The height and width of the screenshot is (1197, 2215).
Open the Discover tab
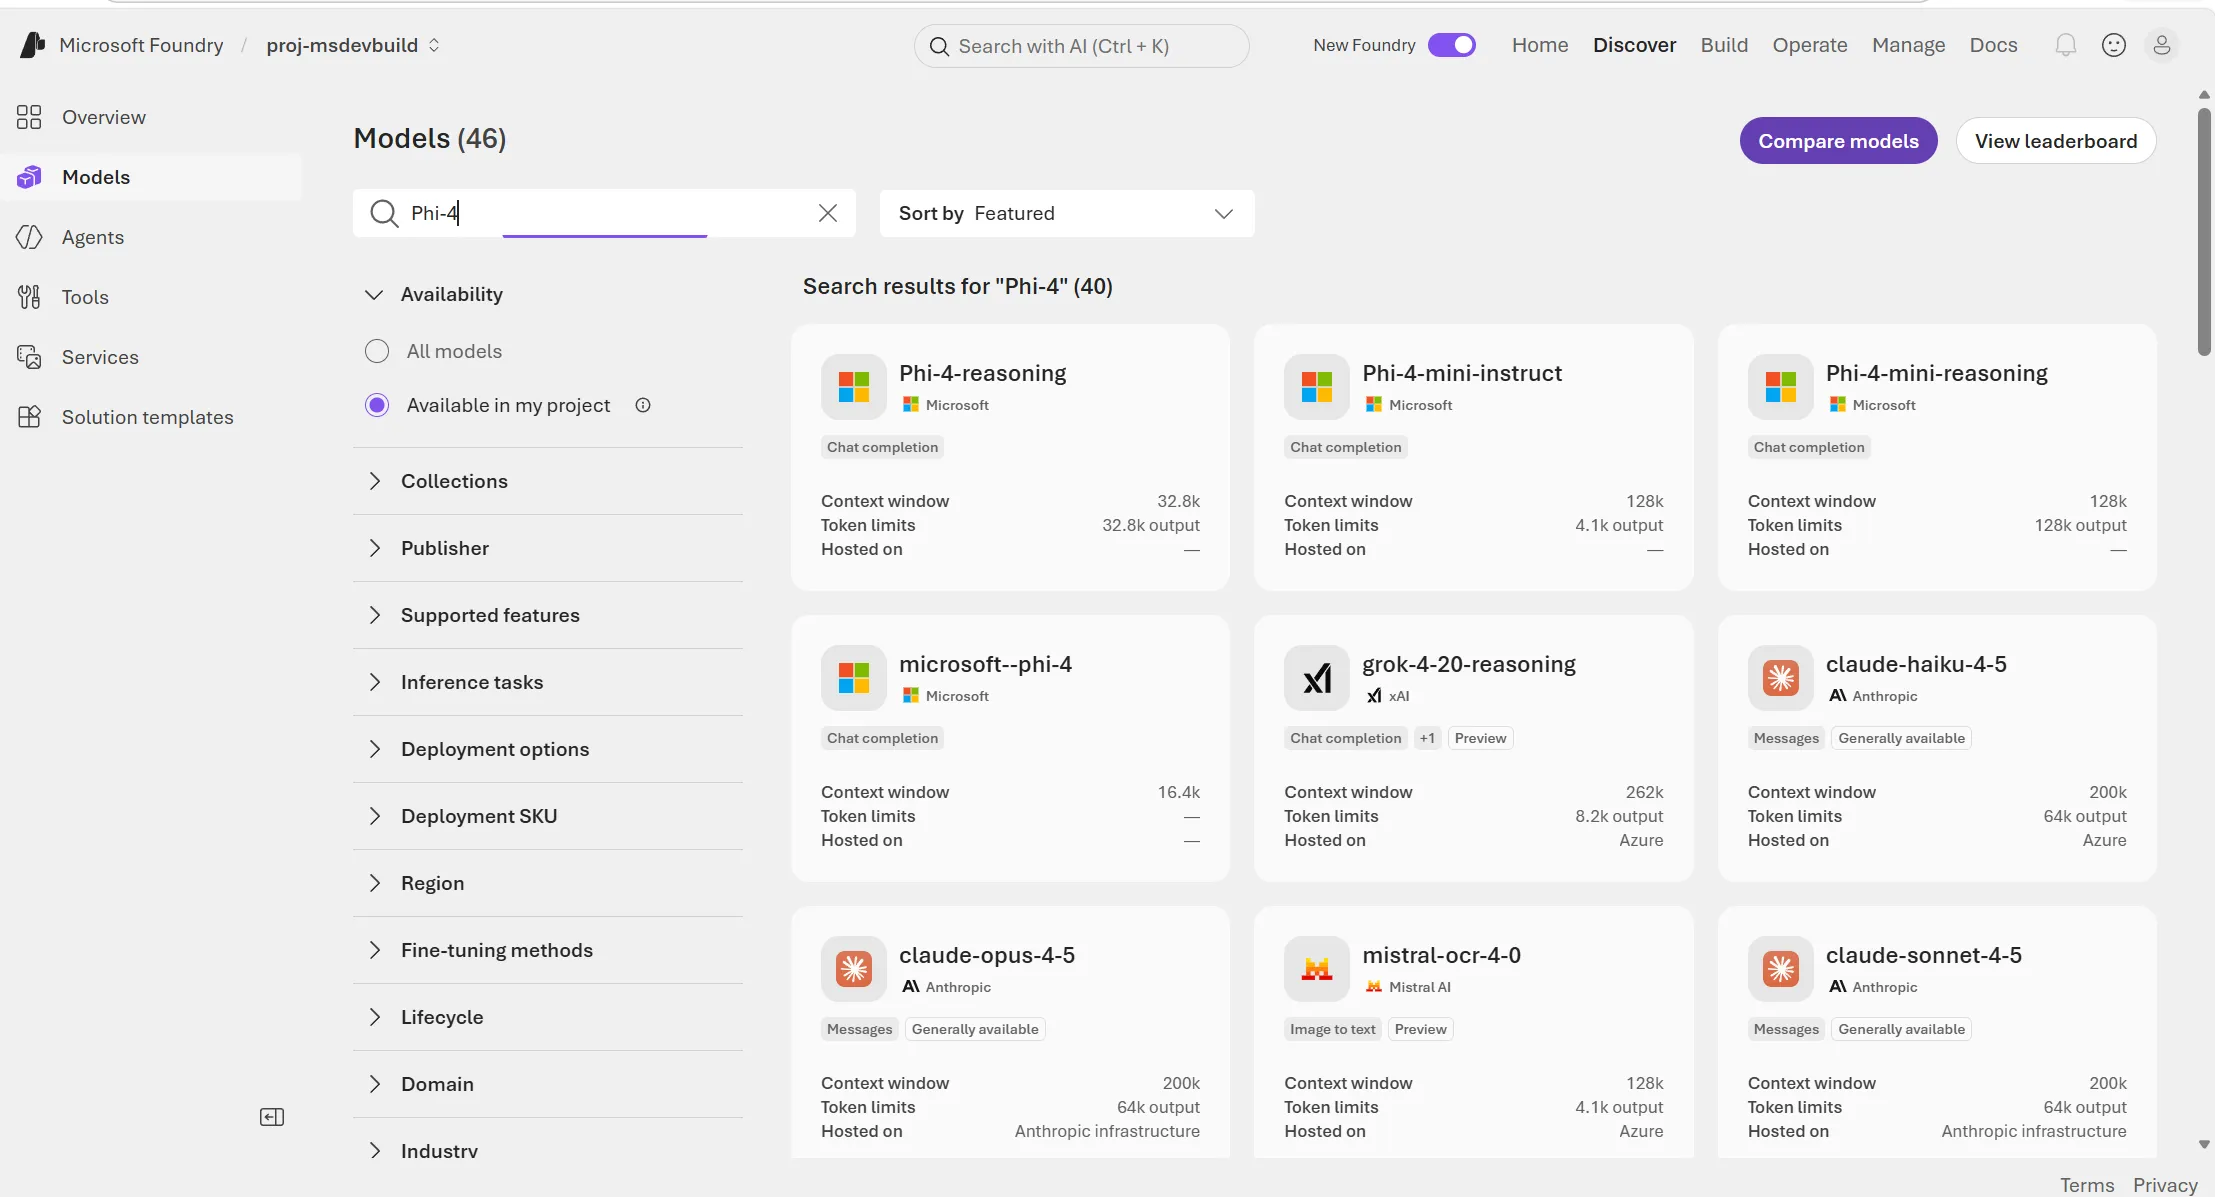click(x=1634, y=45)
